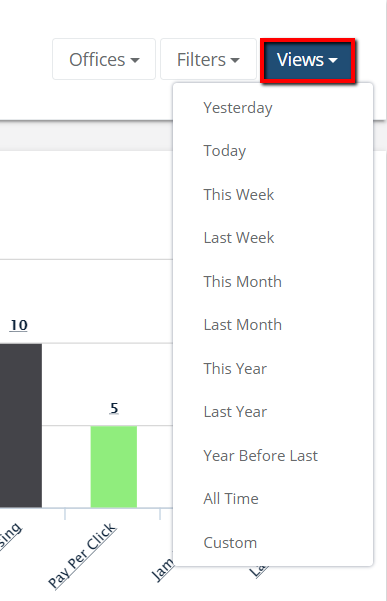Click the value 10 above dark bar

pyautogui.click(x=19, y=325)
